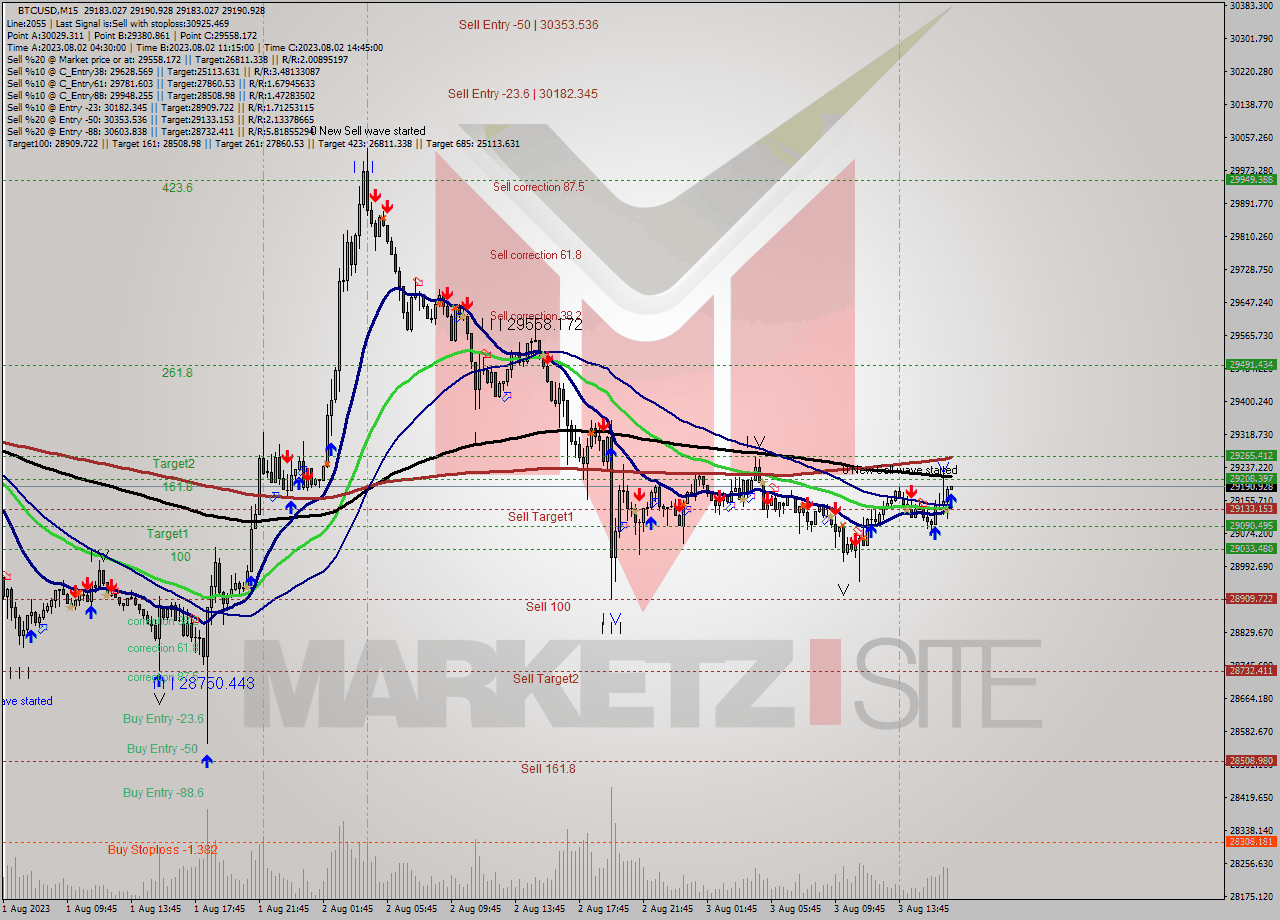Click the 28750.443 wave point label
1280x920 pixels.
[217, 683]
